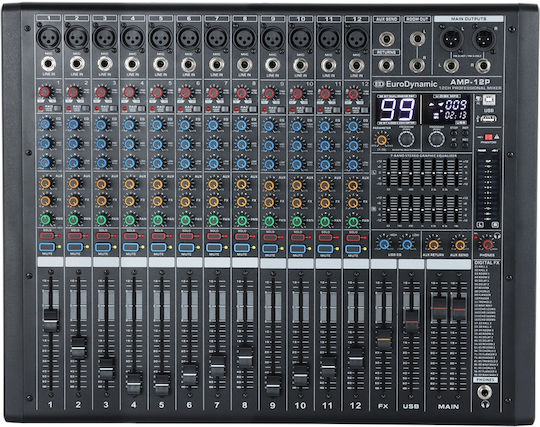Click the round preset knob under the 99 display
540x427 pixels.
pyautogui.click(x=406, y=139)
